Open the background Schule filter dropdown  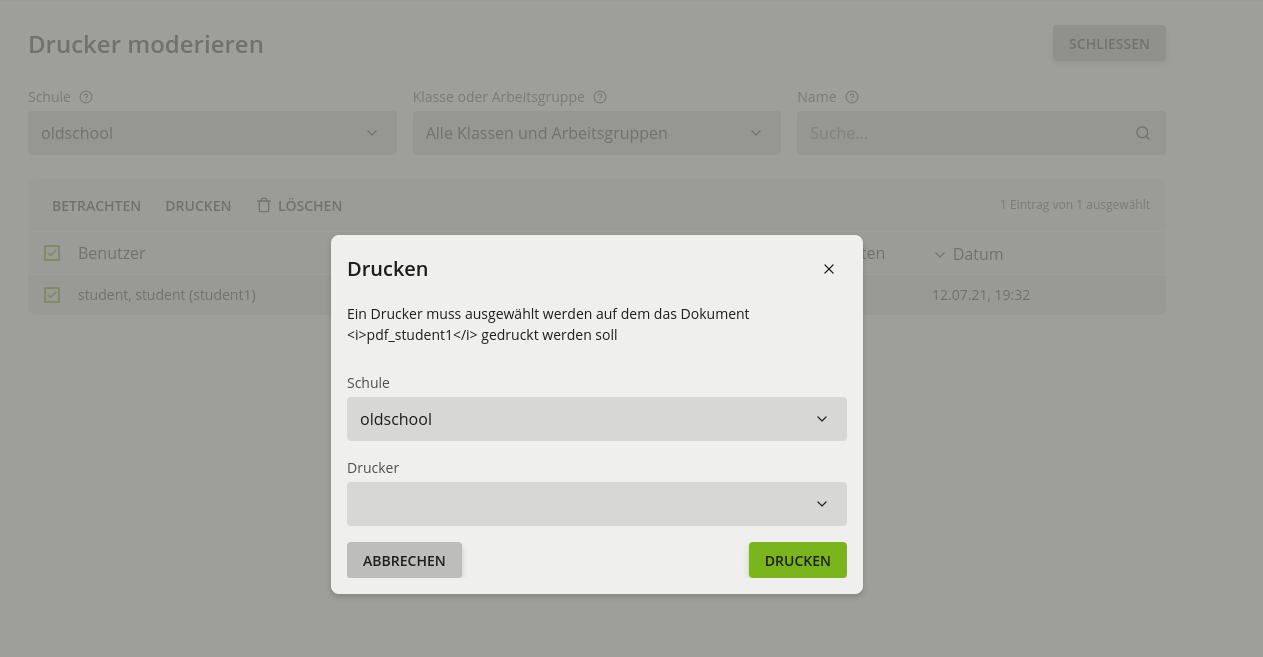point(212,133)
